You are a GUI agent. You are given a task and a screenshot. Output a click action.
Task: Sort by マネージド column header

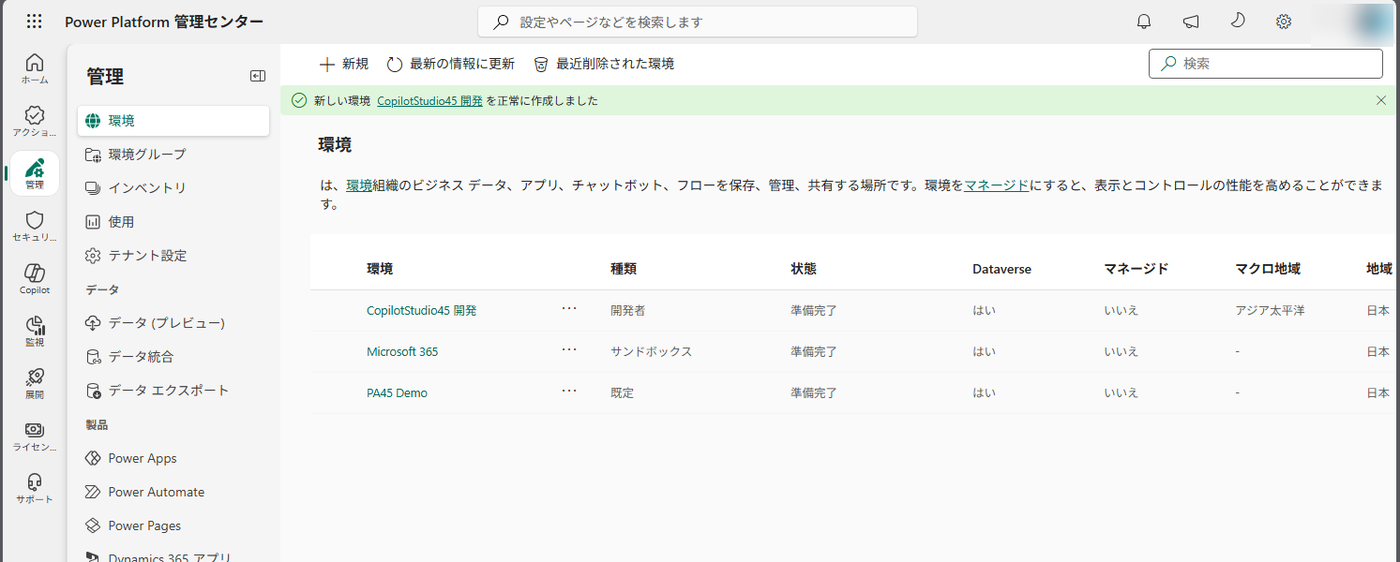pyautogui.click(x=1136, y=269)
